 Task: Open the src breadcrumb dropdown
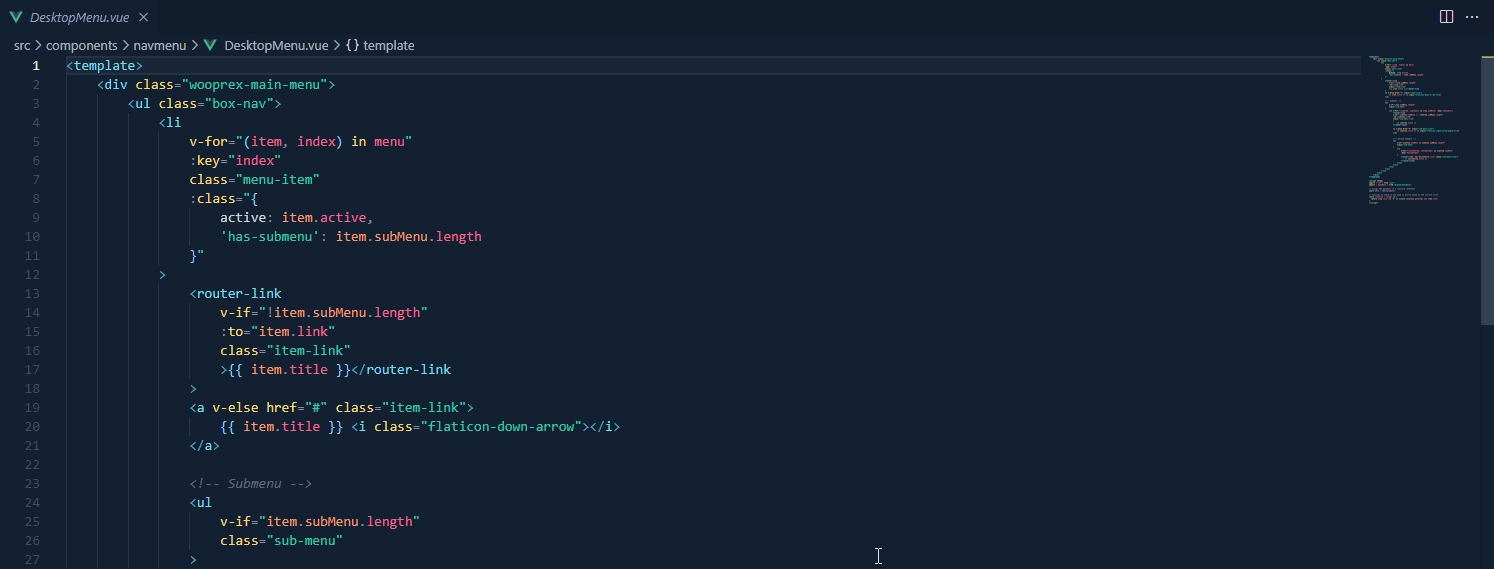(x=22, y=45)
